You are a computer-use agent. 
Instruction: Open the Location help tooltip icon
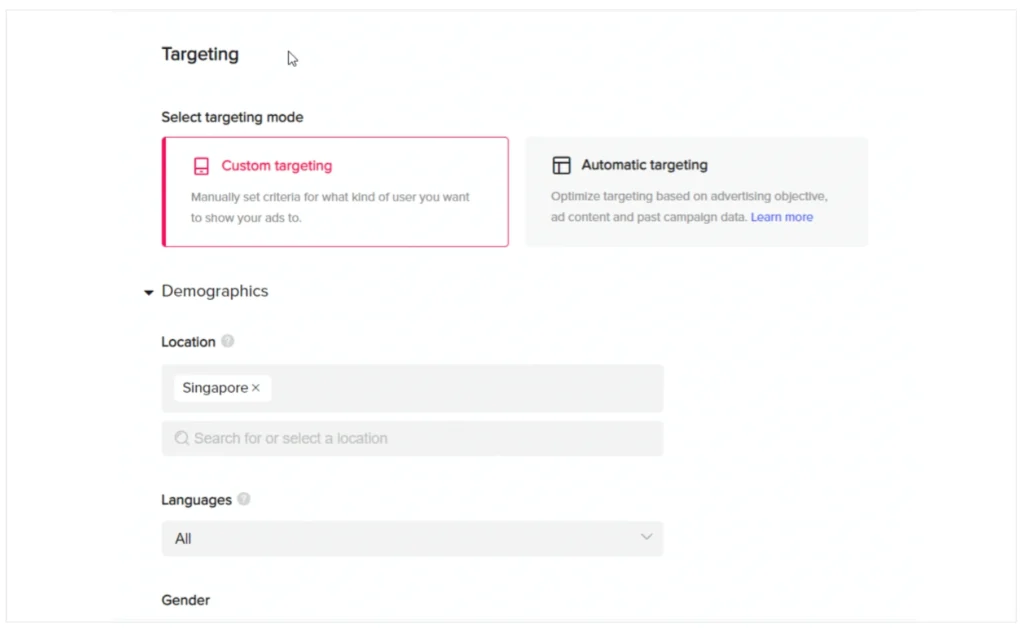(227, 341)
